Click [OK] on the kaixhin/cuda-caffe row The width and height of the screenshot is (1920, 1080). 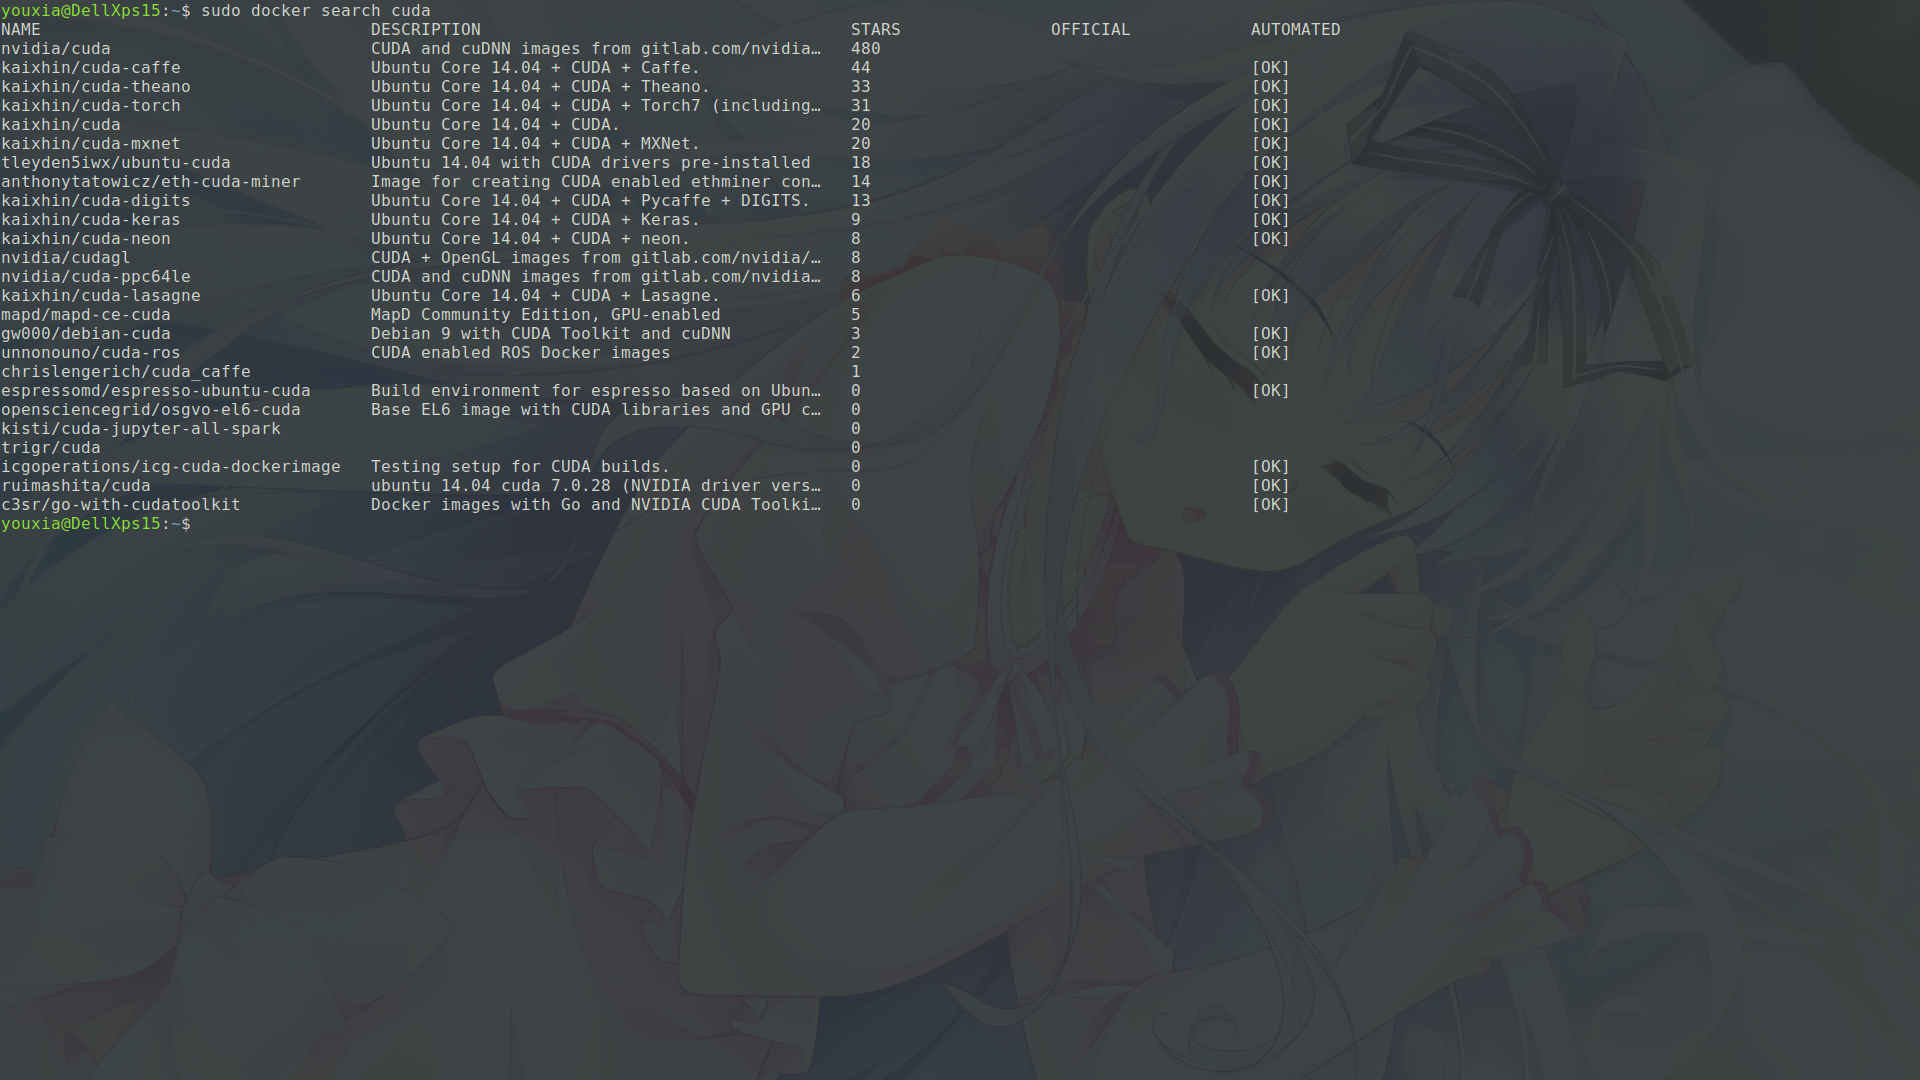click(x=1270, y=68)
